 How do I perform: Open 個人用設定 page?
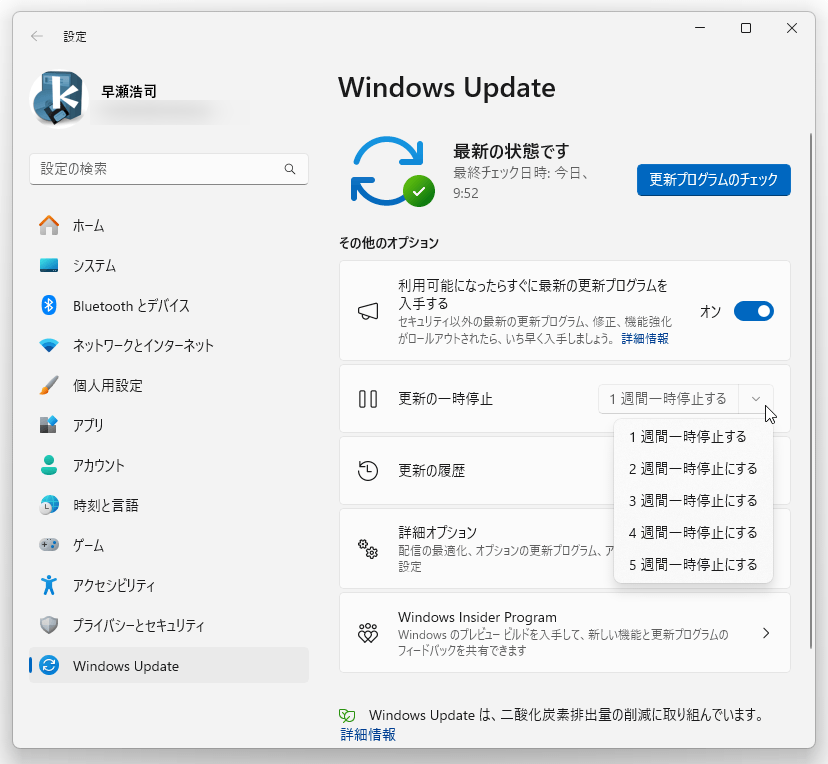(x=169, y=385)
